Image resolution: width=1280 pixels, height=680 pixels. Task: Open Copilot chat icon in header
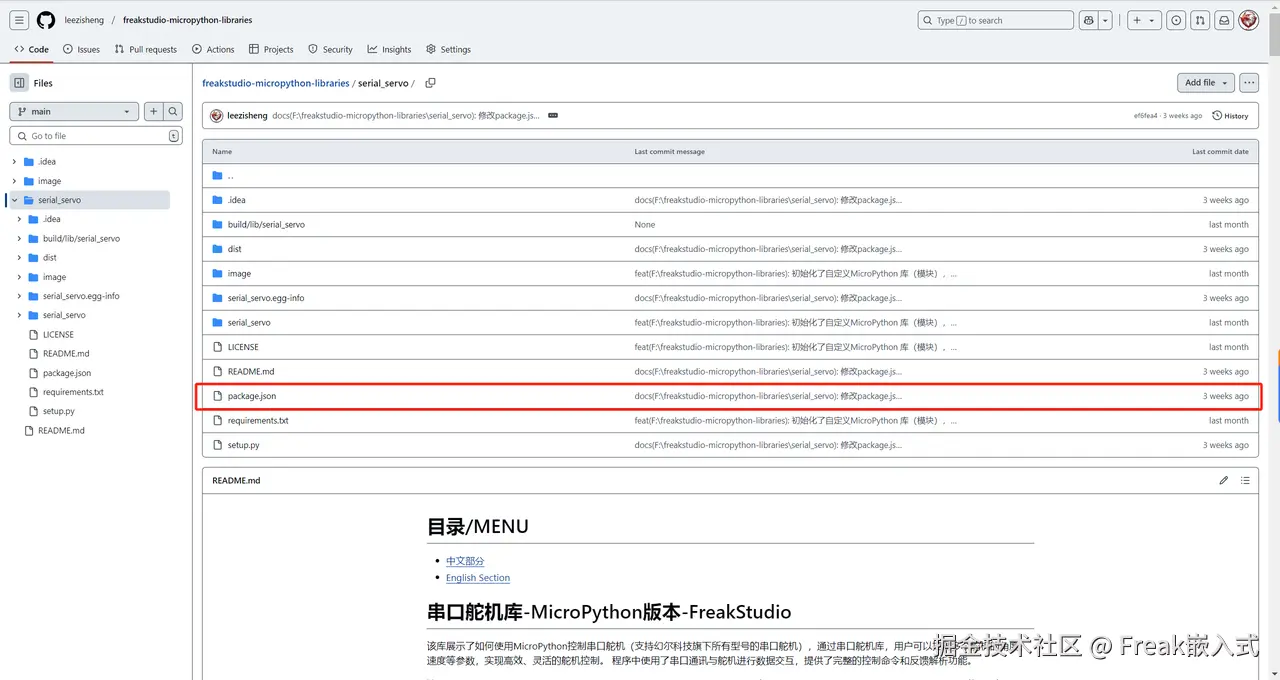click(x=1090, y=20)
